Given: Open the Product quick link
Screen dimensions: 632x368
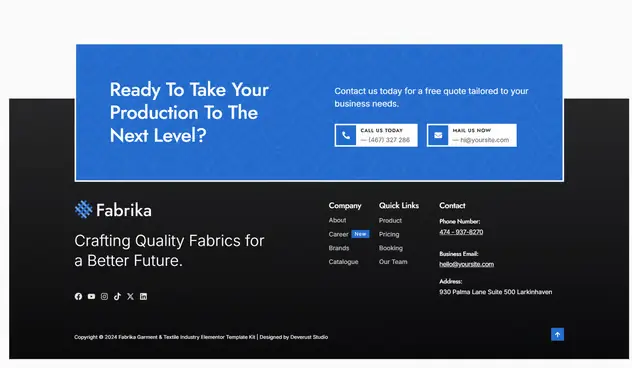Looking at the screenshot, I should 390,220.
